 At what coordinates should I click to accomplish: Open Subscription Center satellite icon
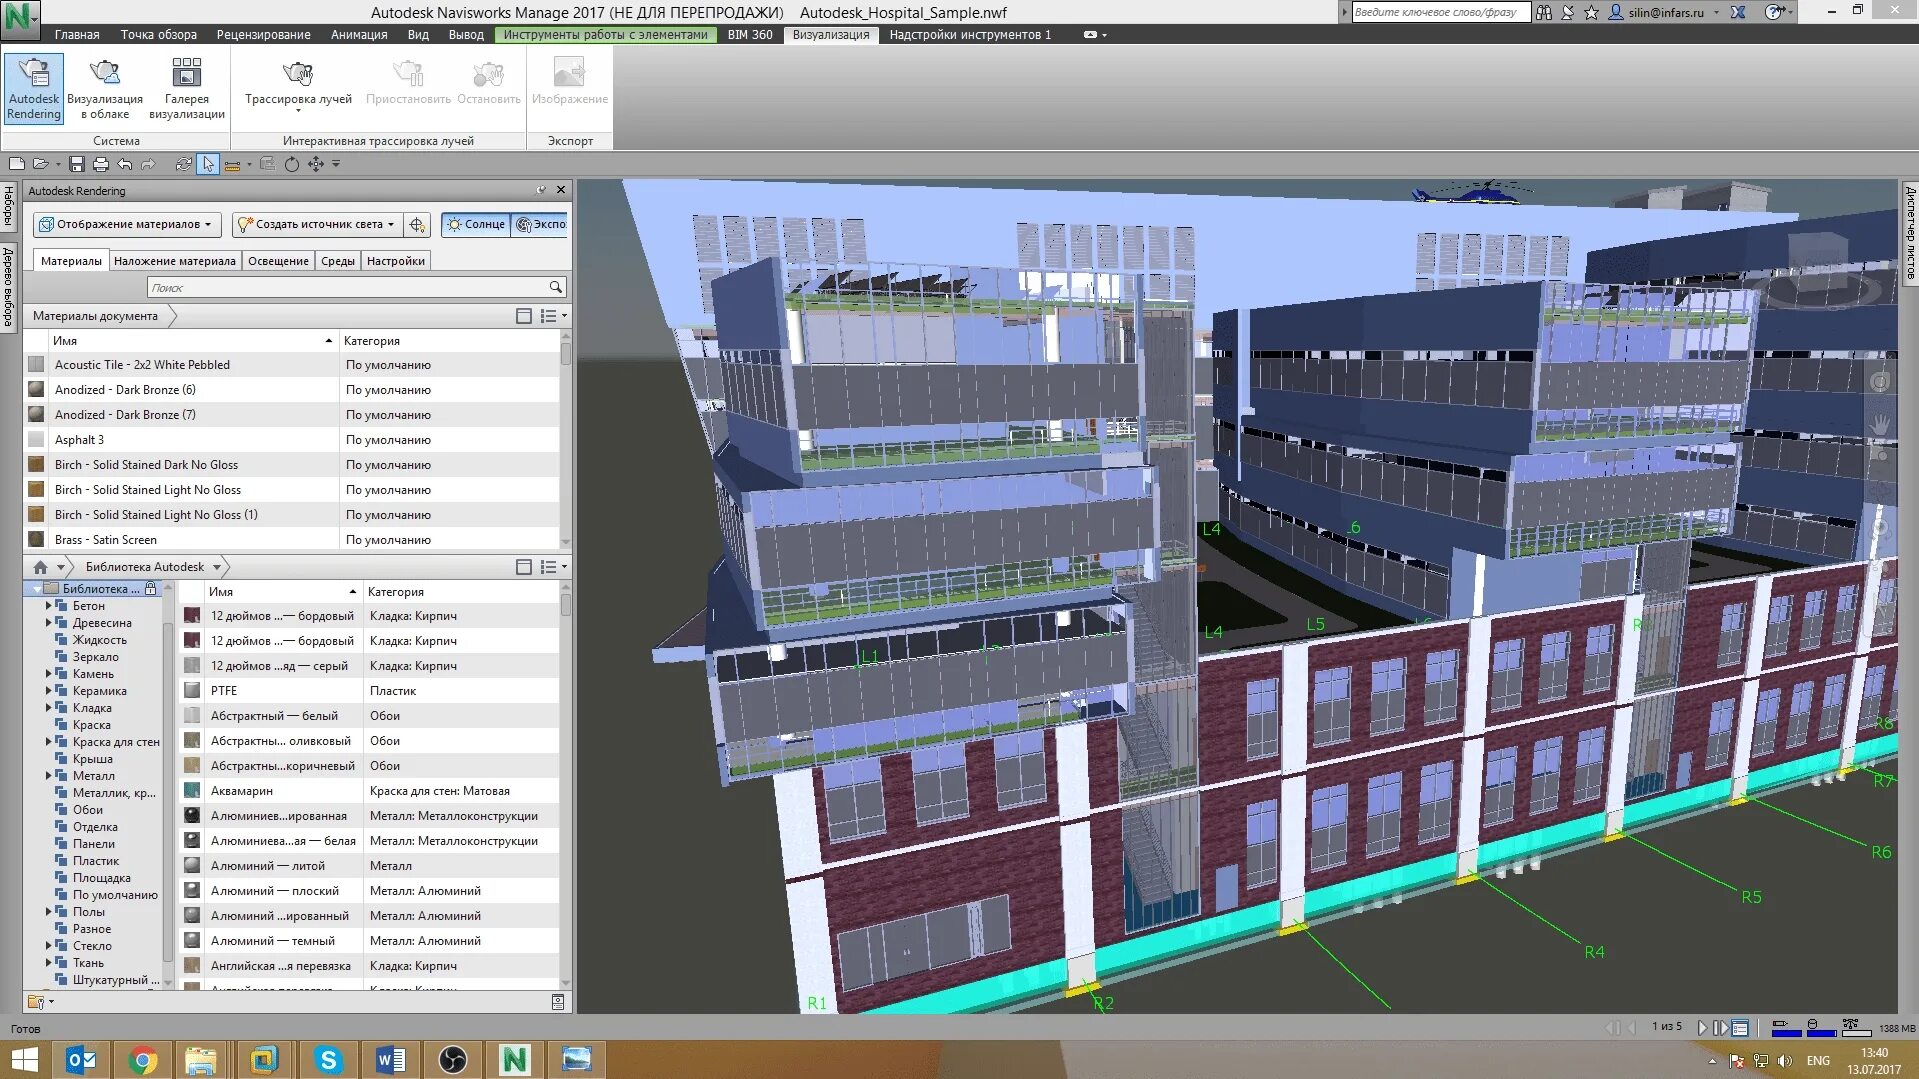click(x=1568, y=12)
